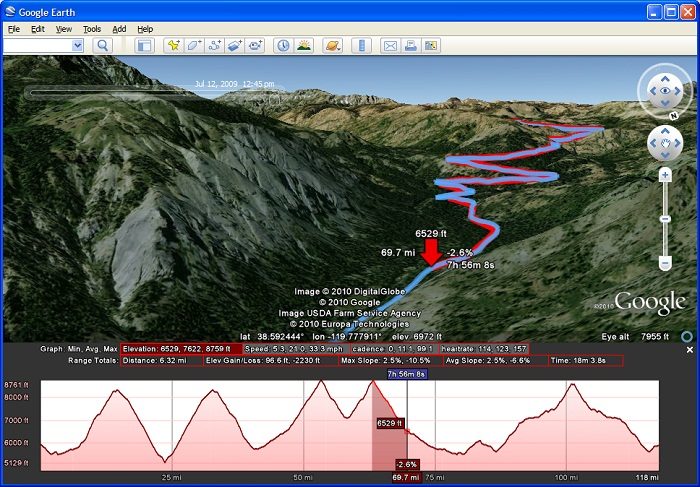Toggle historical imagery clock icon
The width and height of the screenshot is (700, 487).
point(283,45)
